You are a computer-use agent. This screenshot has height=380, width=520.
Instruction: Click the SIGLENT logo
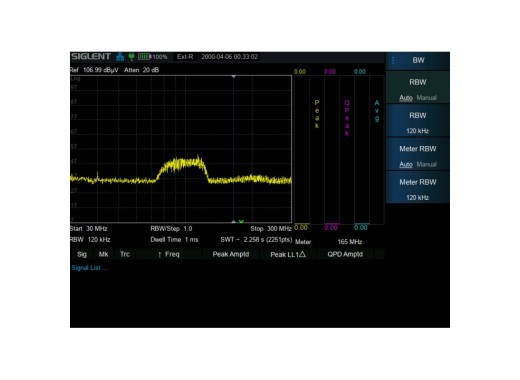click(91, 57)
